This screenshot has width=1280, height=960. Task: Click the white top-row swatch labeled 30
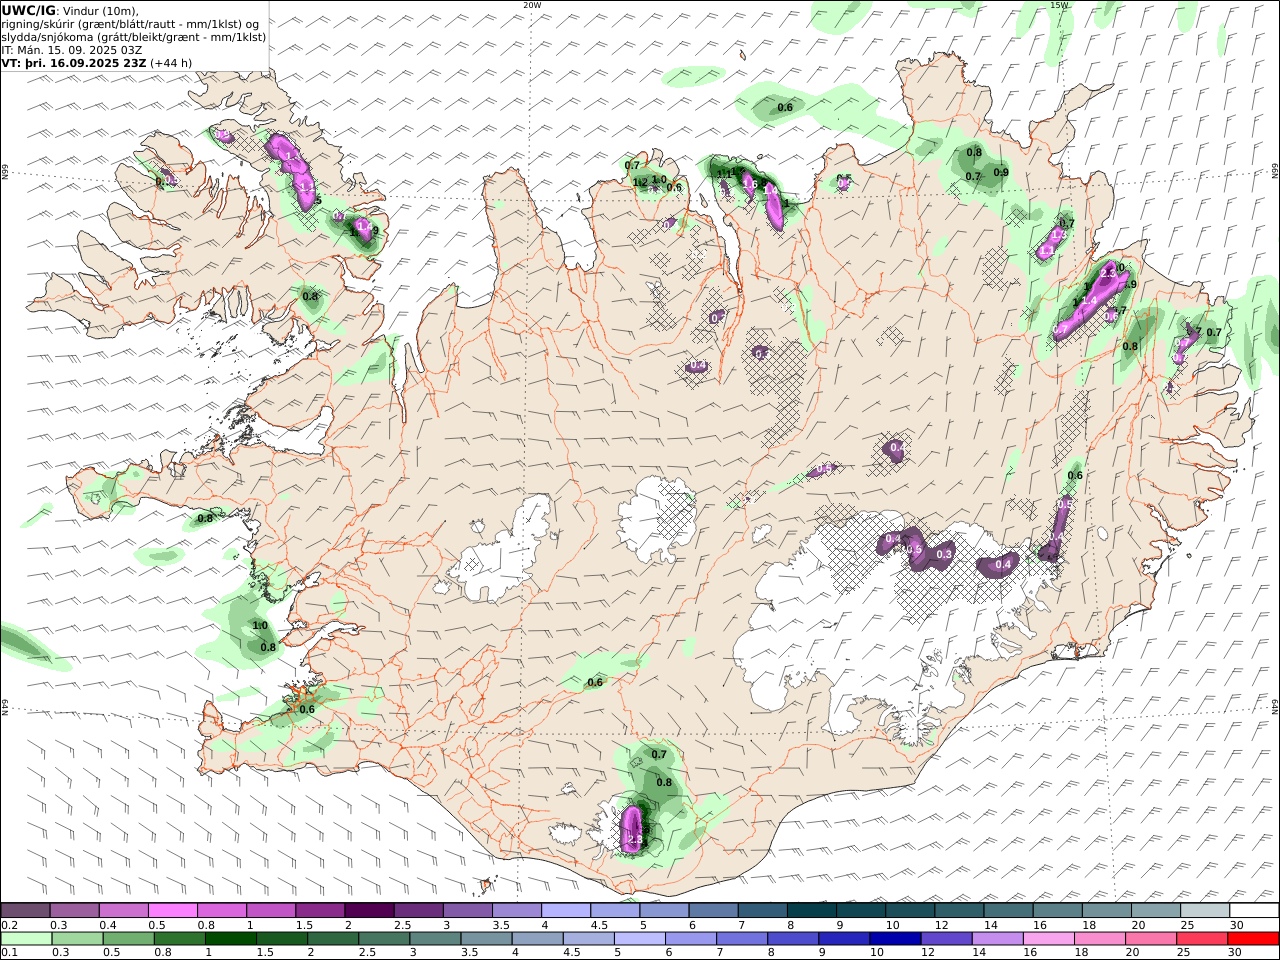pyautogui.click(x=1254, y=911)
